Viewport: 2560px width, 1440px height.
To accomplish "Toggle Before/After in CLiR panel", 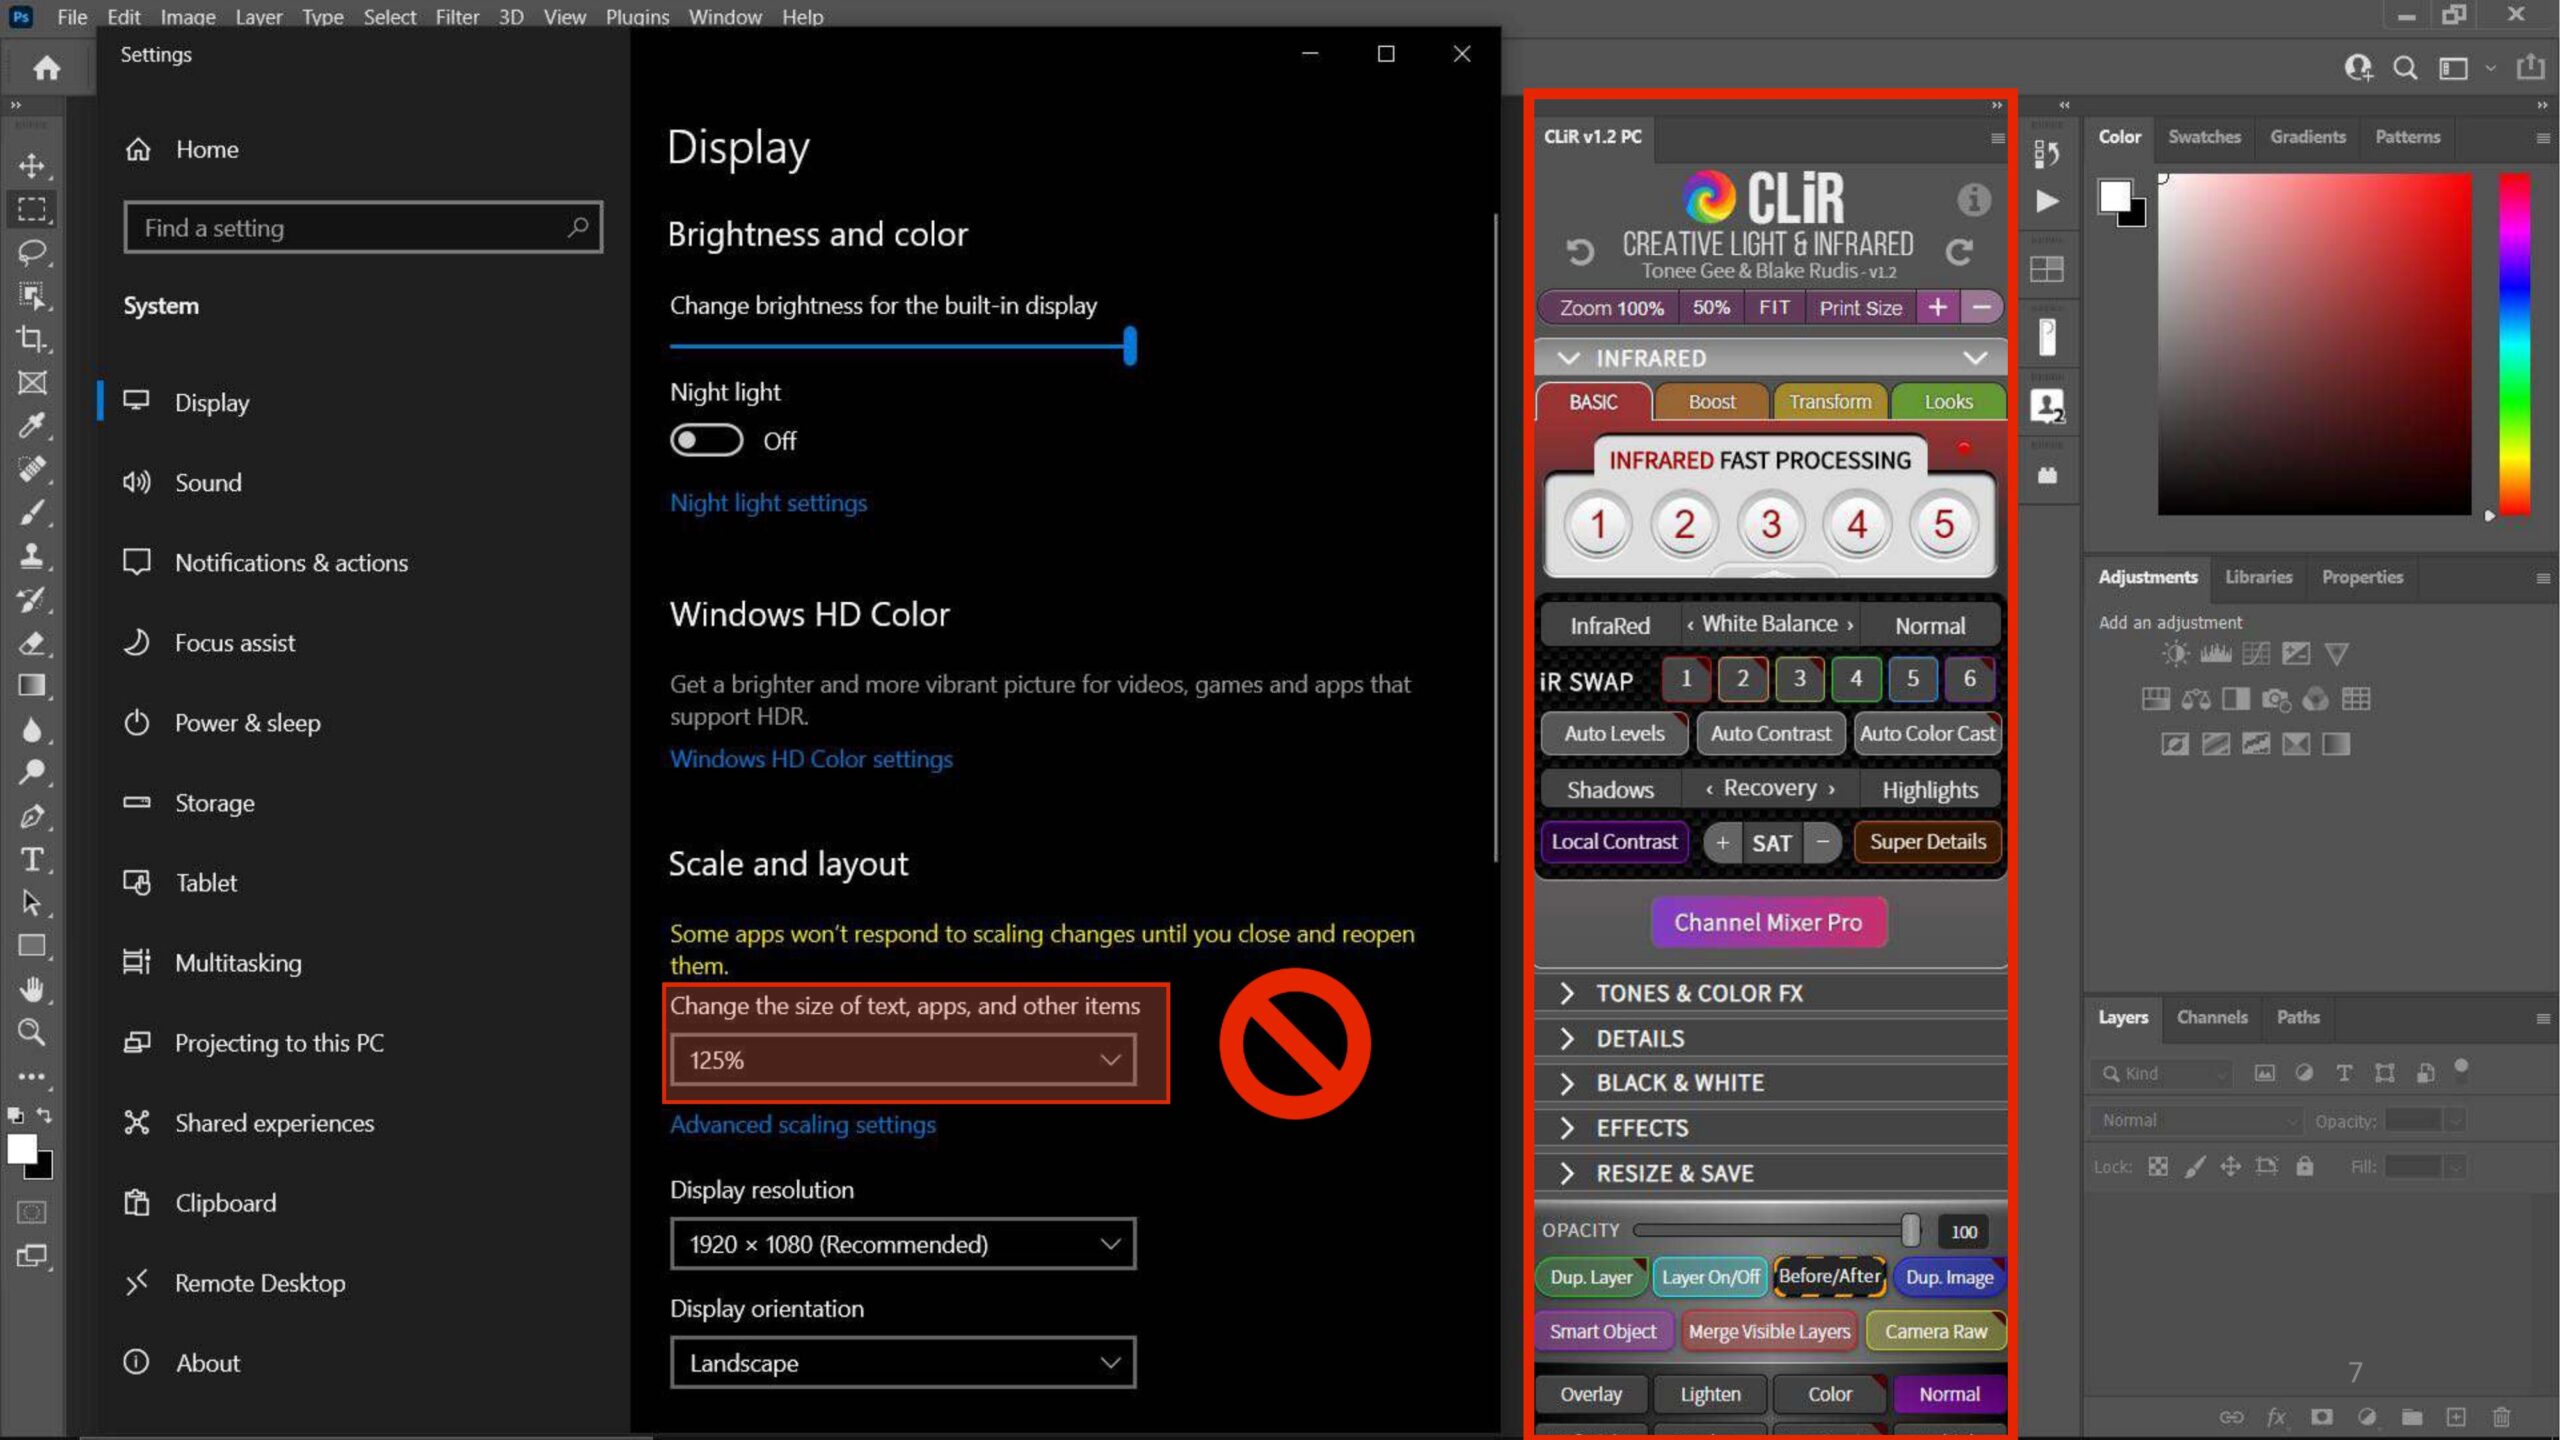I will (x=1830, y=1276).
